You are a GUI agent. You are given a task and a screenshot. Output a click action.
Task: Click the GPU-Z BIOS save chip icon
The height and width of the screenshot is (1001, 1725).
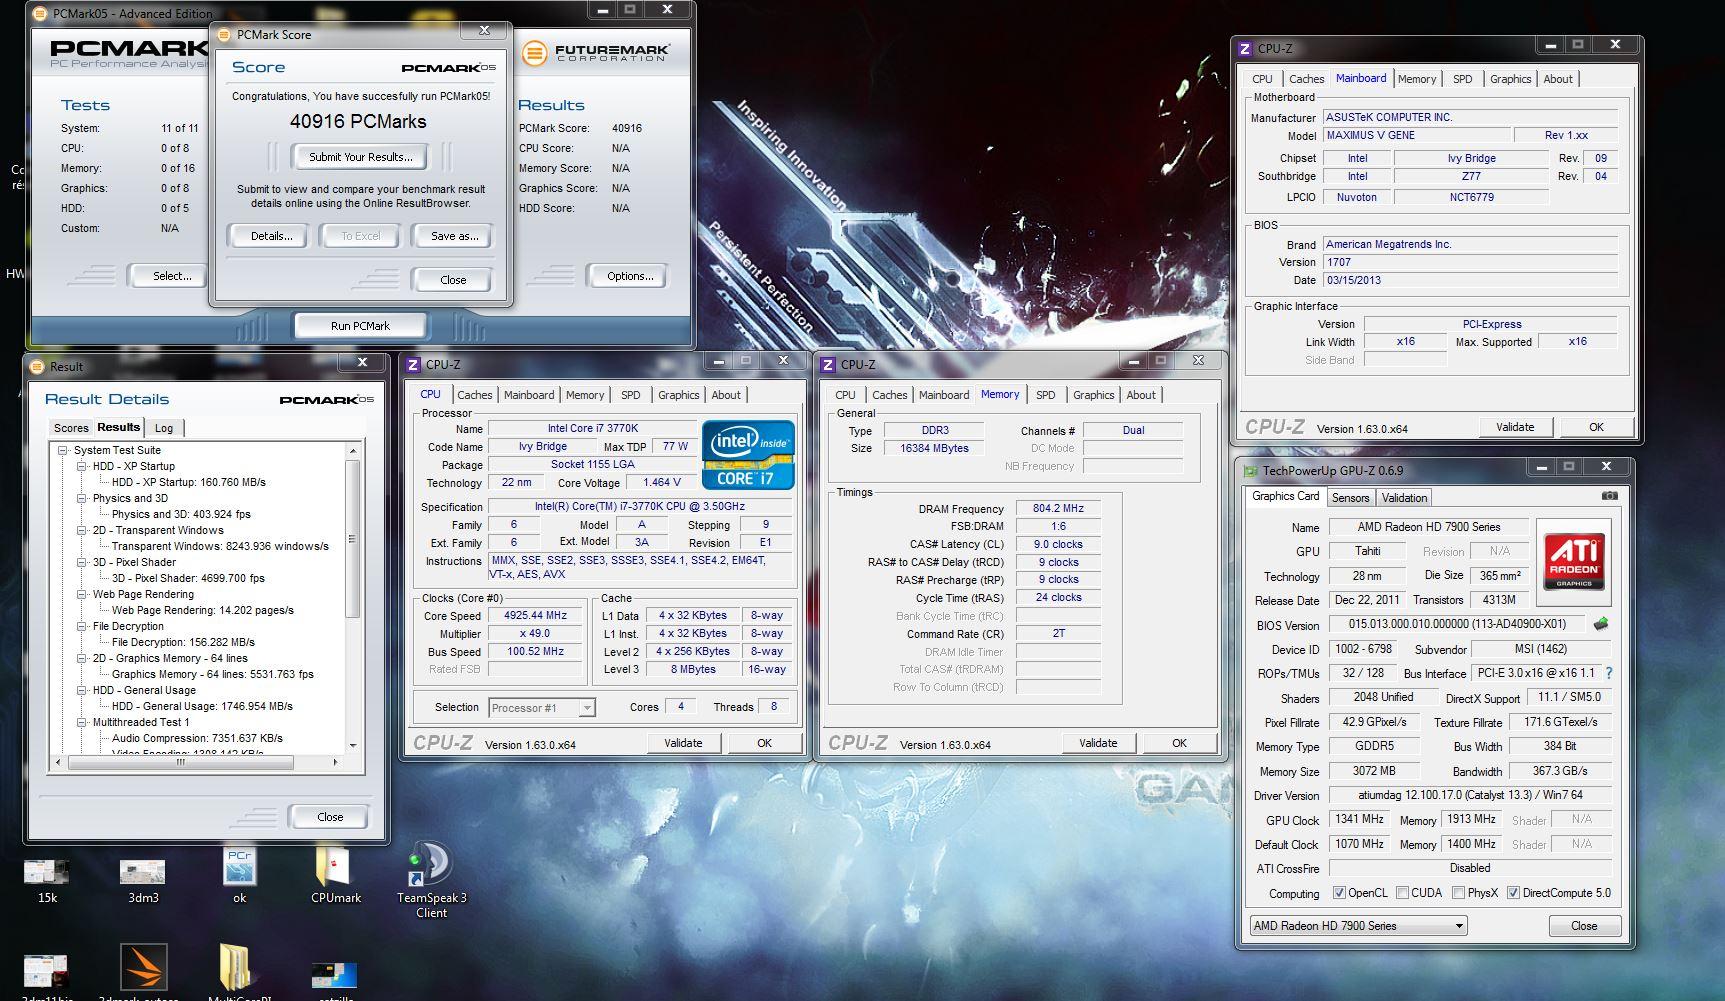(x=1601, y=624)
